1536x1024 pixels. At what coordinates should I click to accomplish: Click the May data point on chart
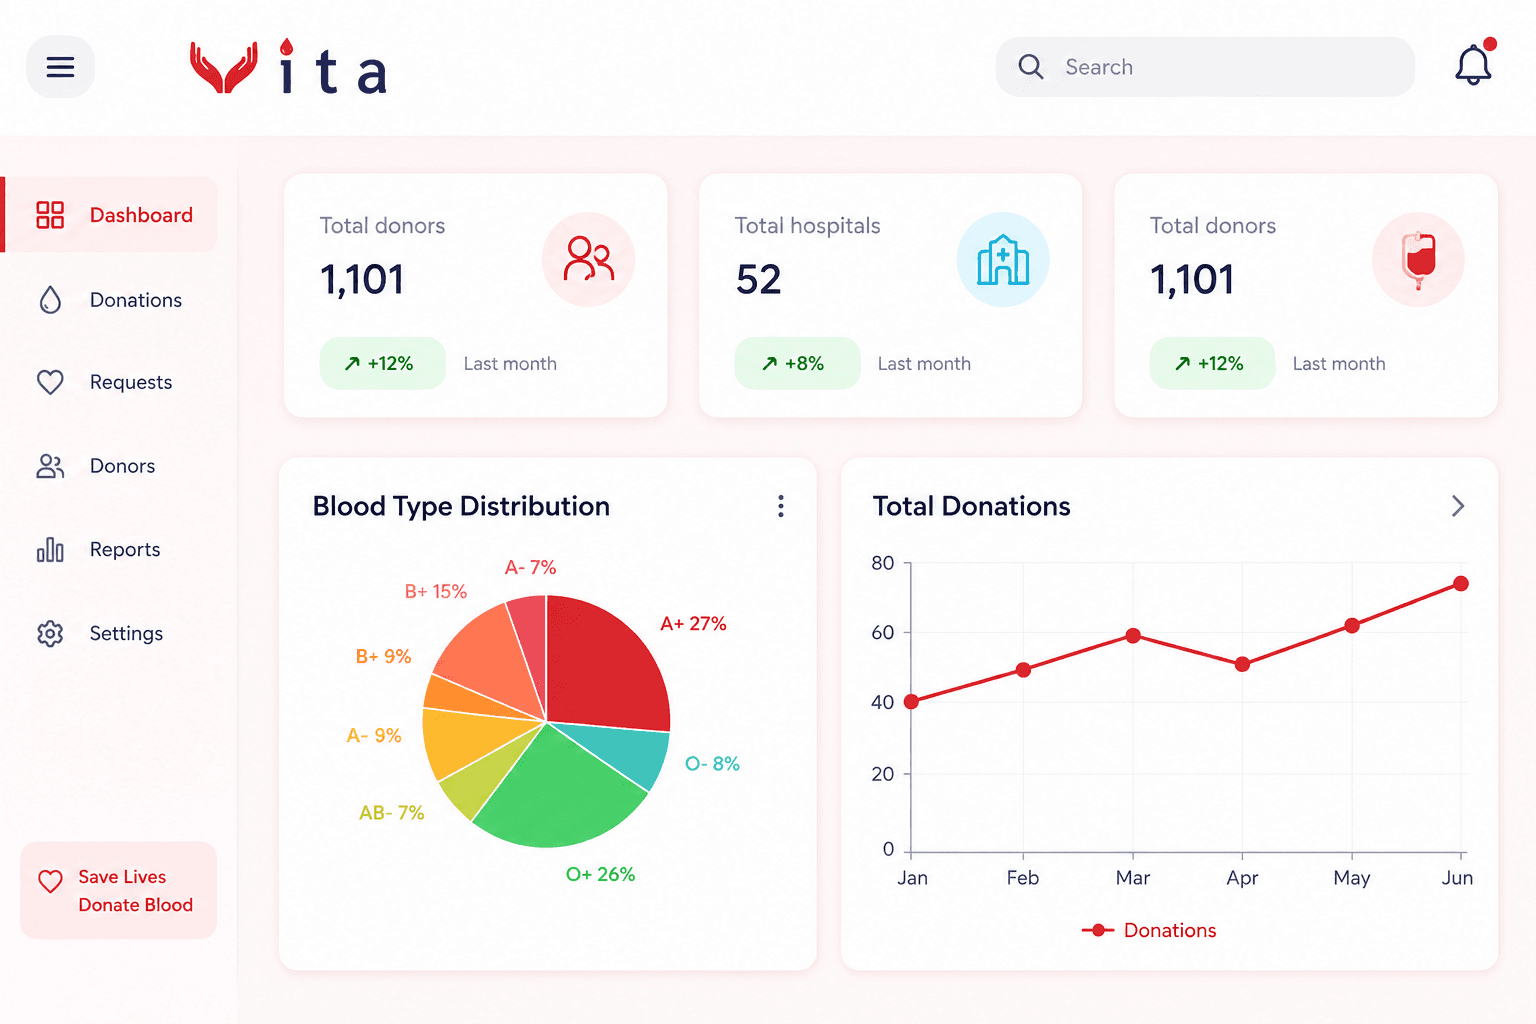[1352, 626]
